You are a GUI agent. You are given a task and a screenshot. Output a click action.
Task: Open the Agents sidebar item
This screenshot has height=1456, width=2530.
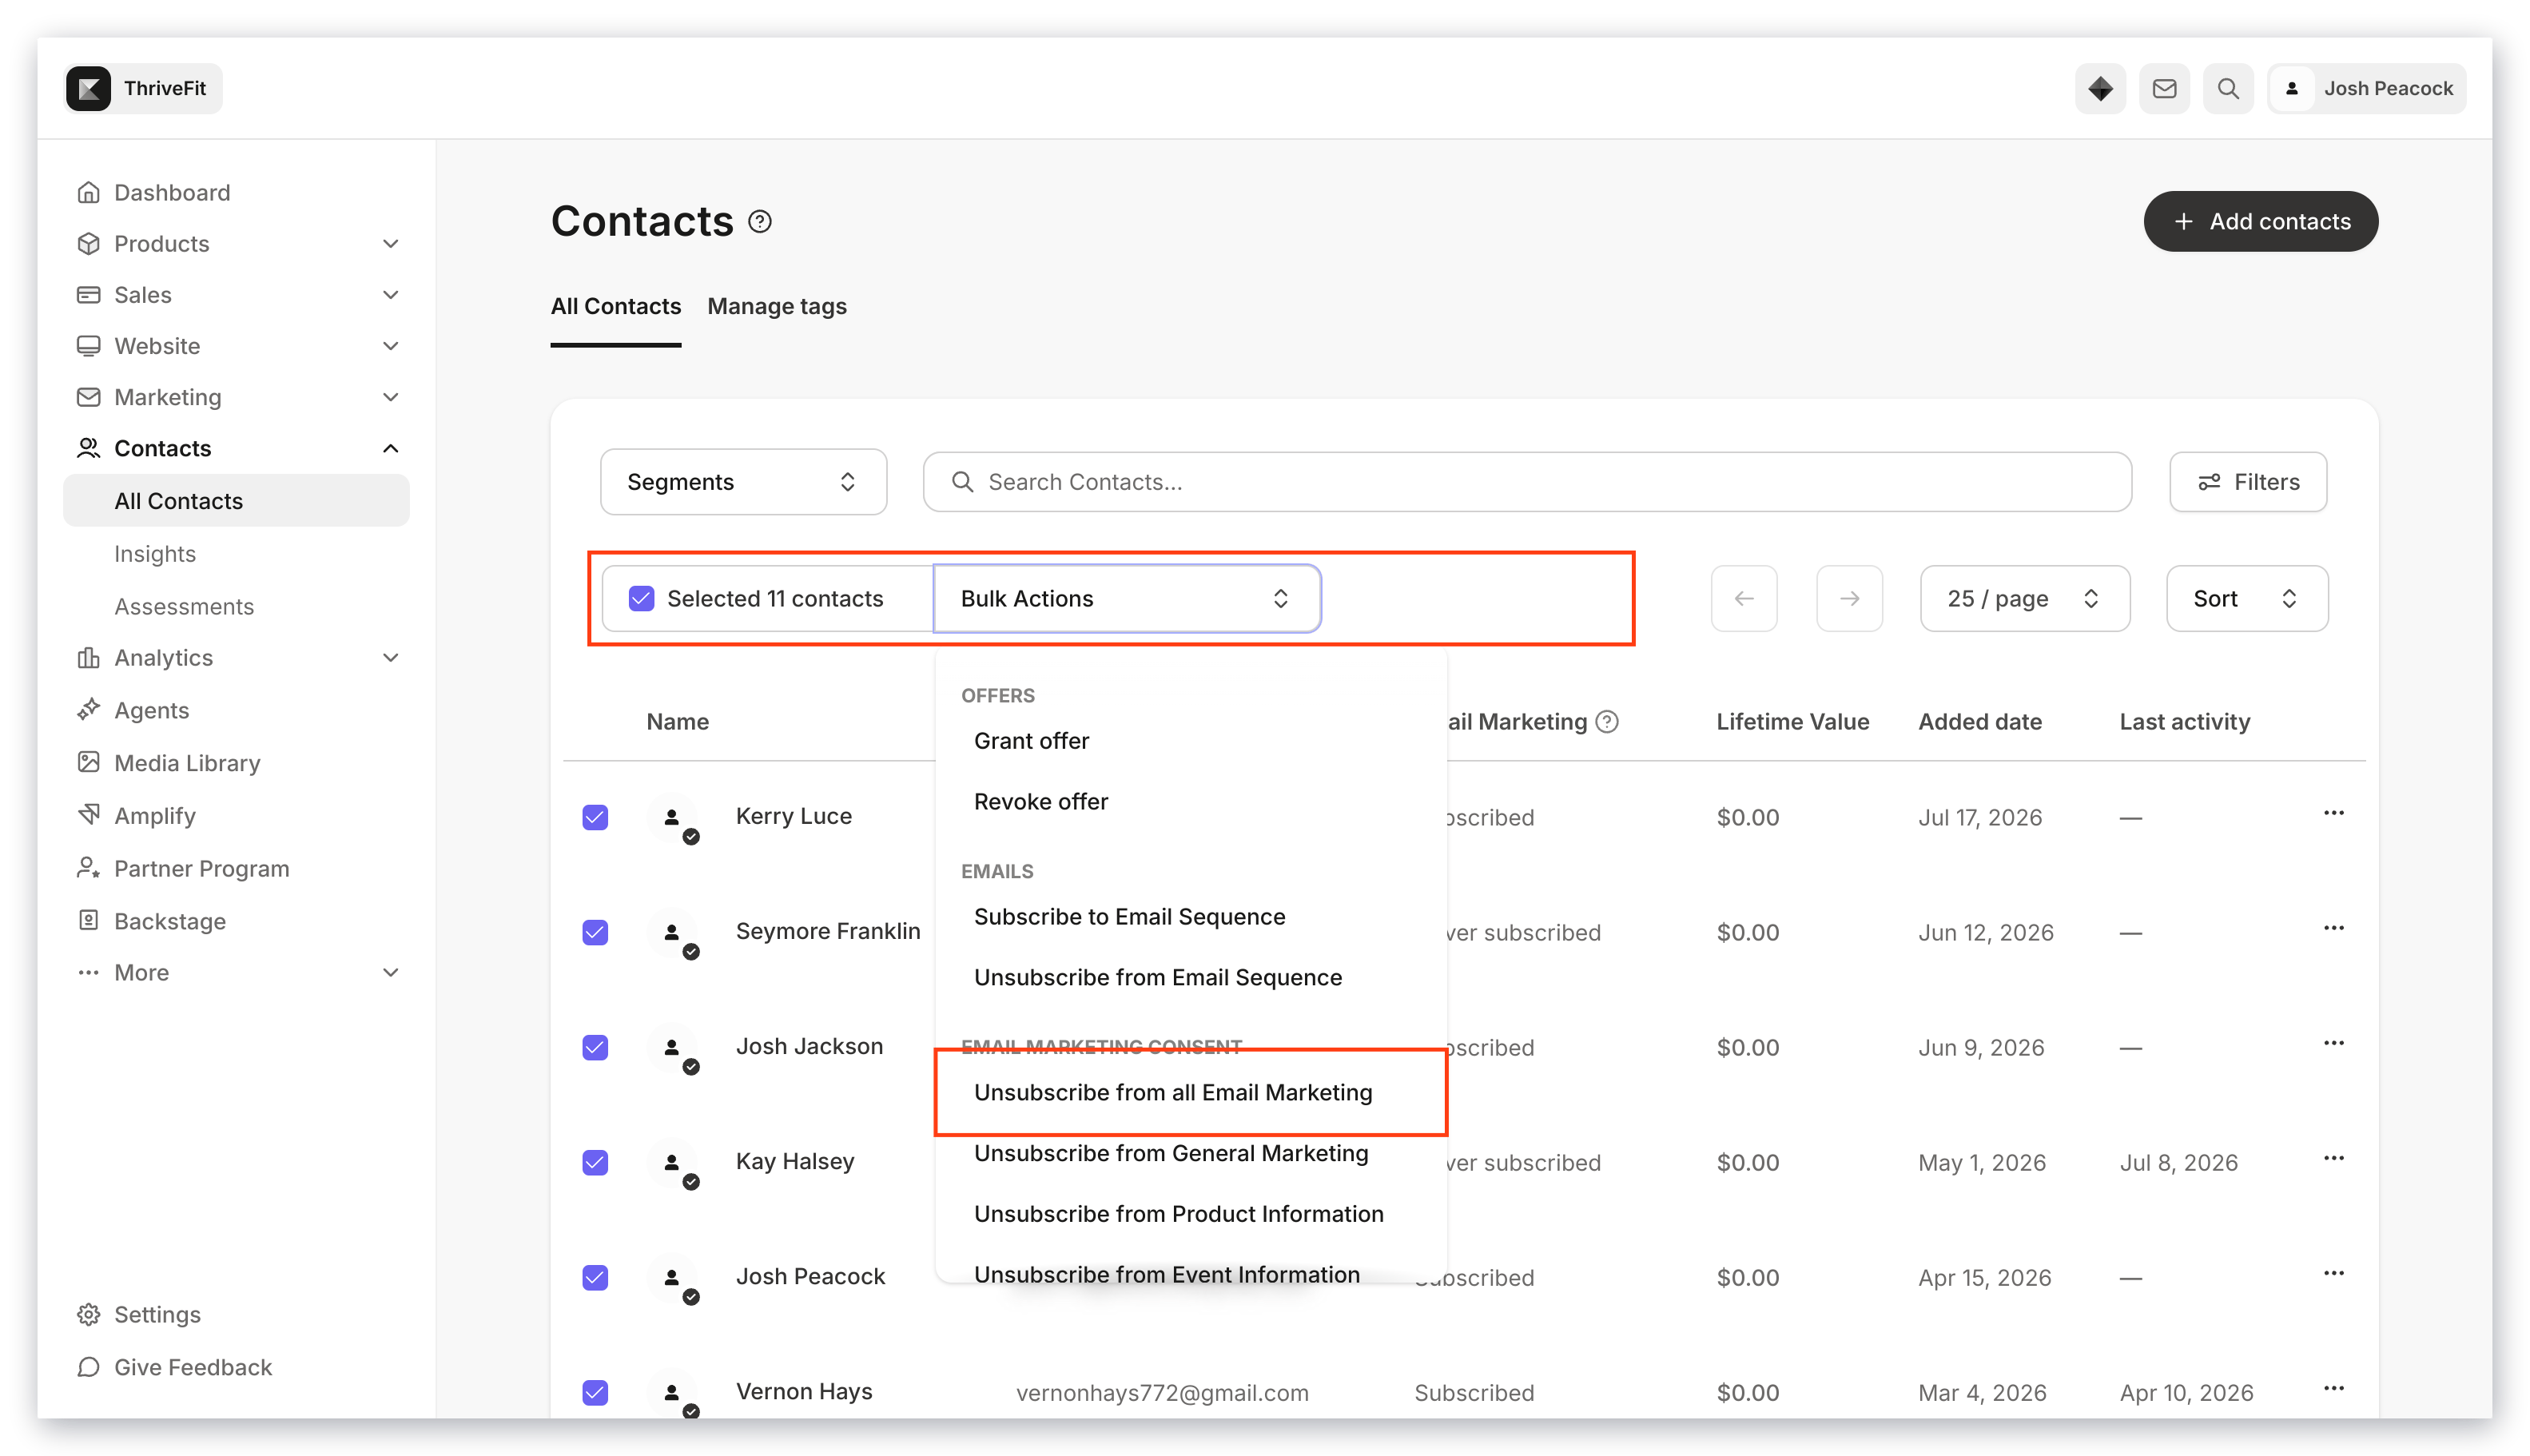tap(151, 710)
